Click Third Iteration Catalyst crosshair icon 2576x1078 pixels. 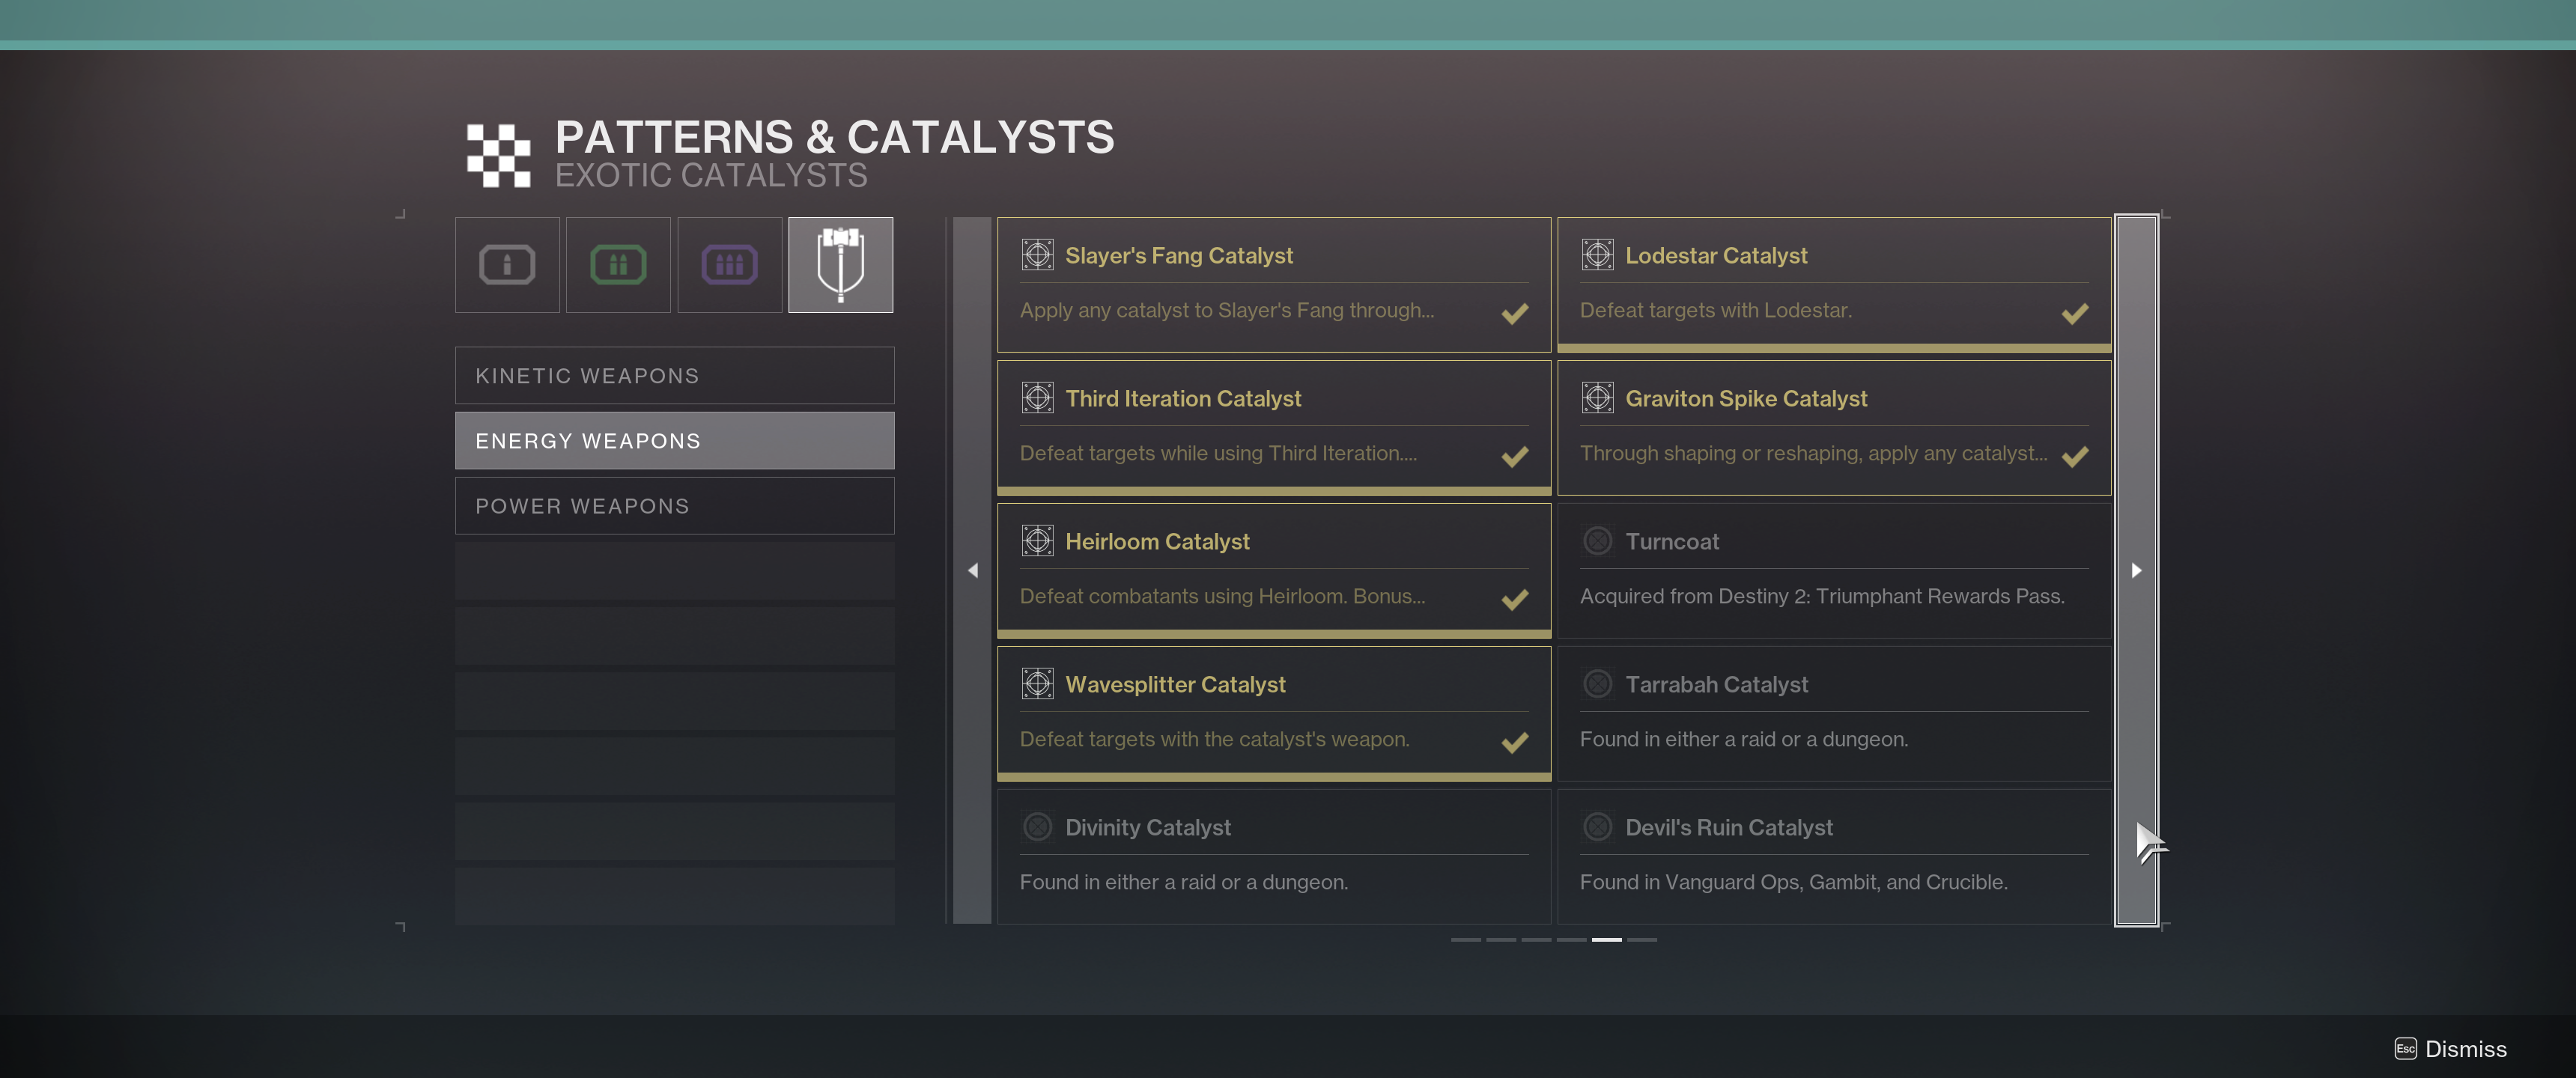(x=1037, y=398)
